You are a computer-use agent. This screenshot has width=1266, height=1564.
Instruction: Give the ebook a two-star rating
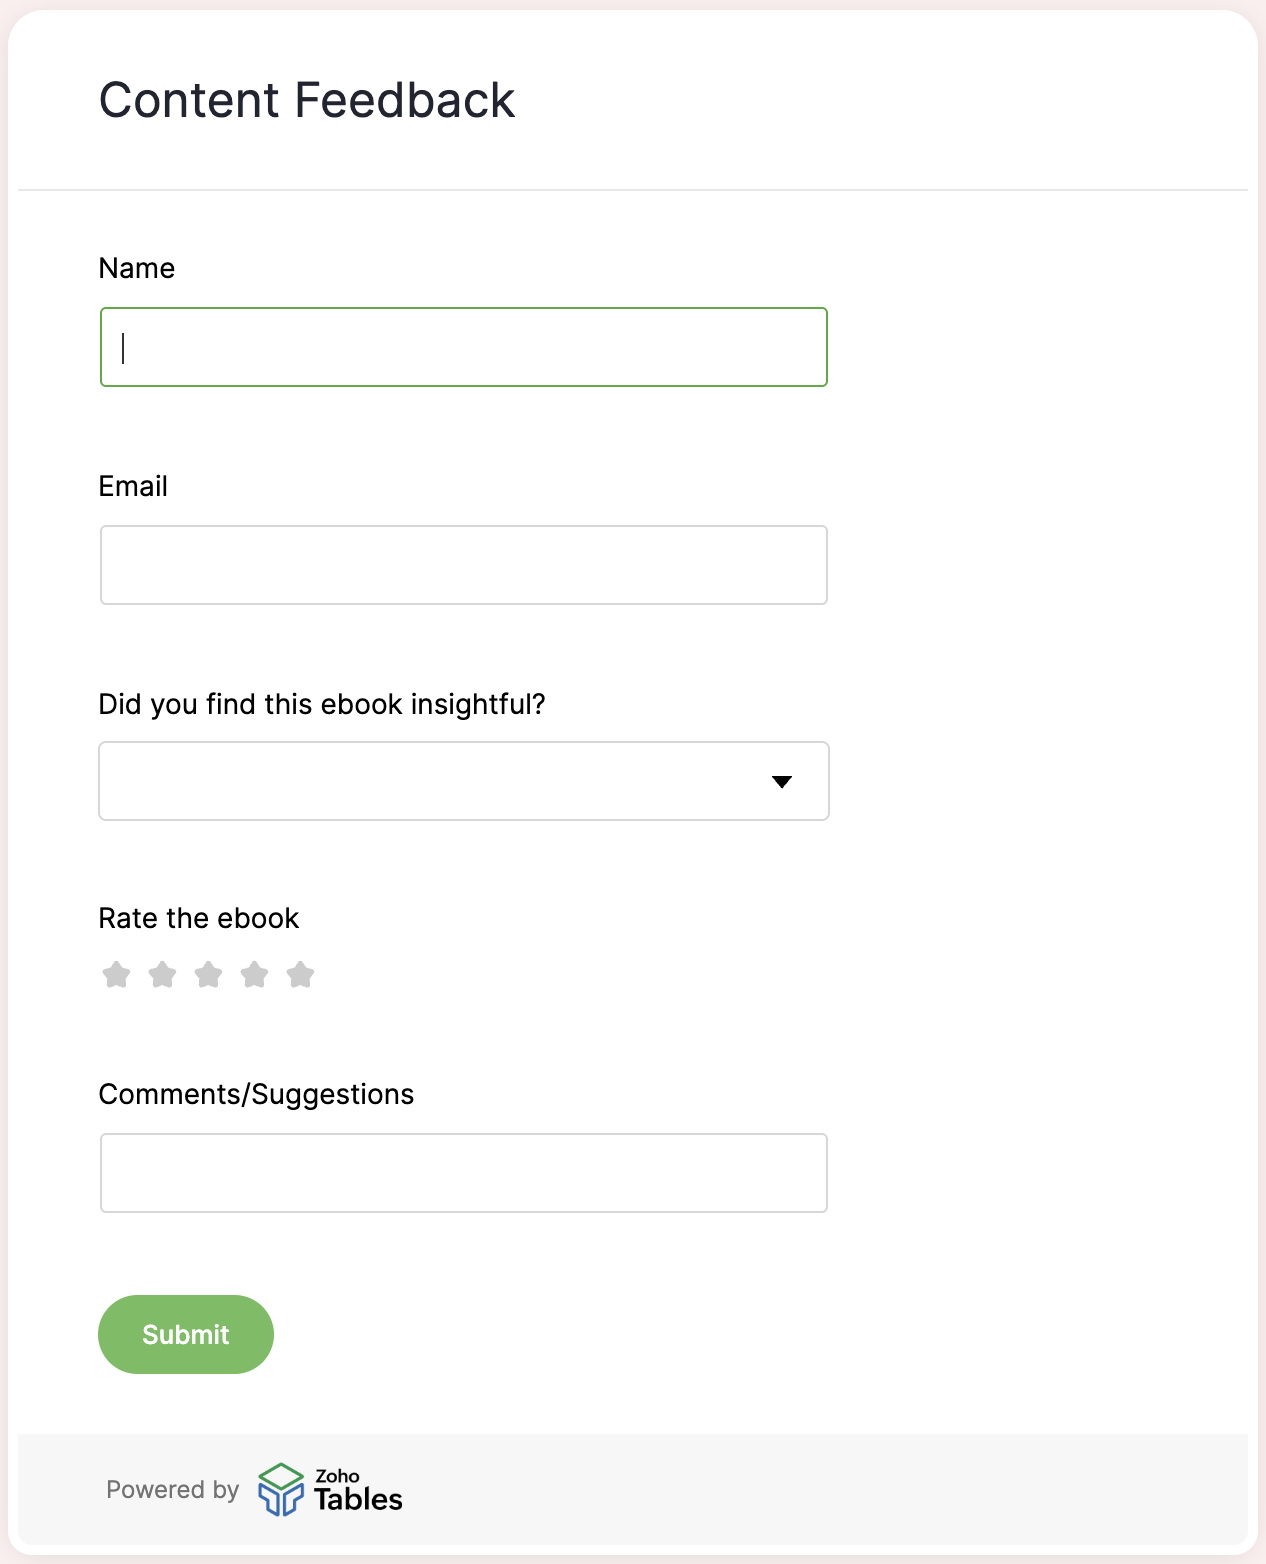pyautogui.click(x=163, y=974)
